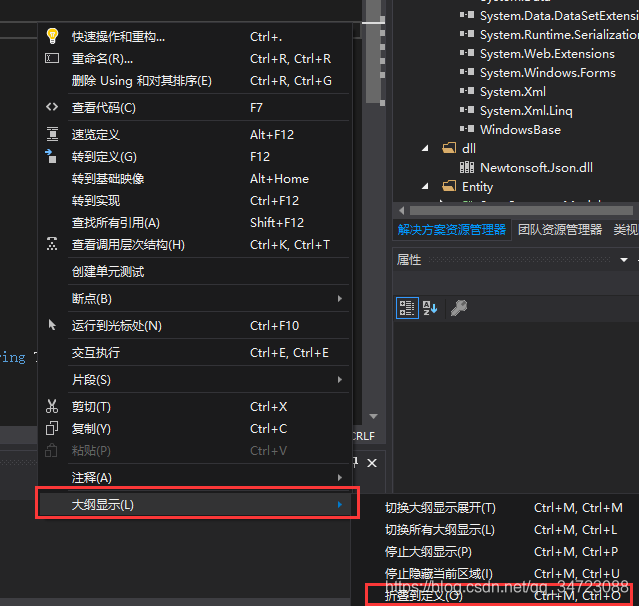Click the Peek Definition icon beside 速览定义
This screenshot has height=606, width=639.
pyautogui.click(x=52, y=134)
